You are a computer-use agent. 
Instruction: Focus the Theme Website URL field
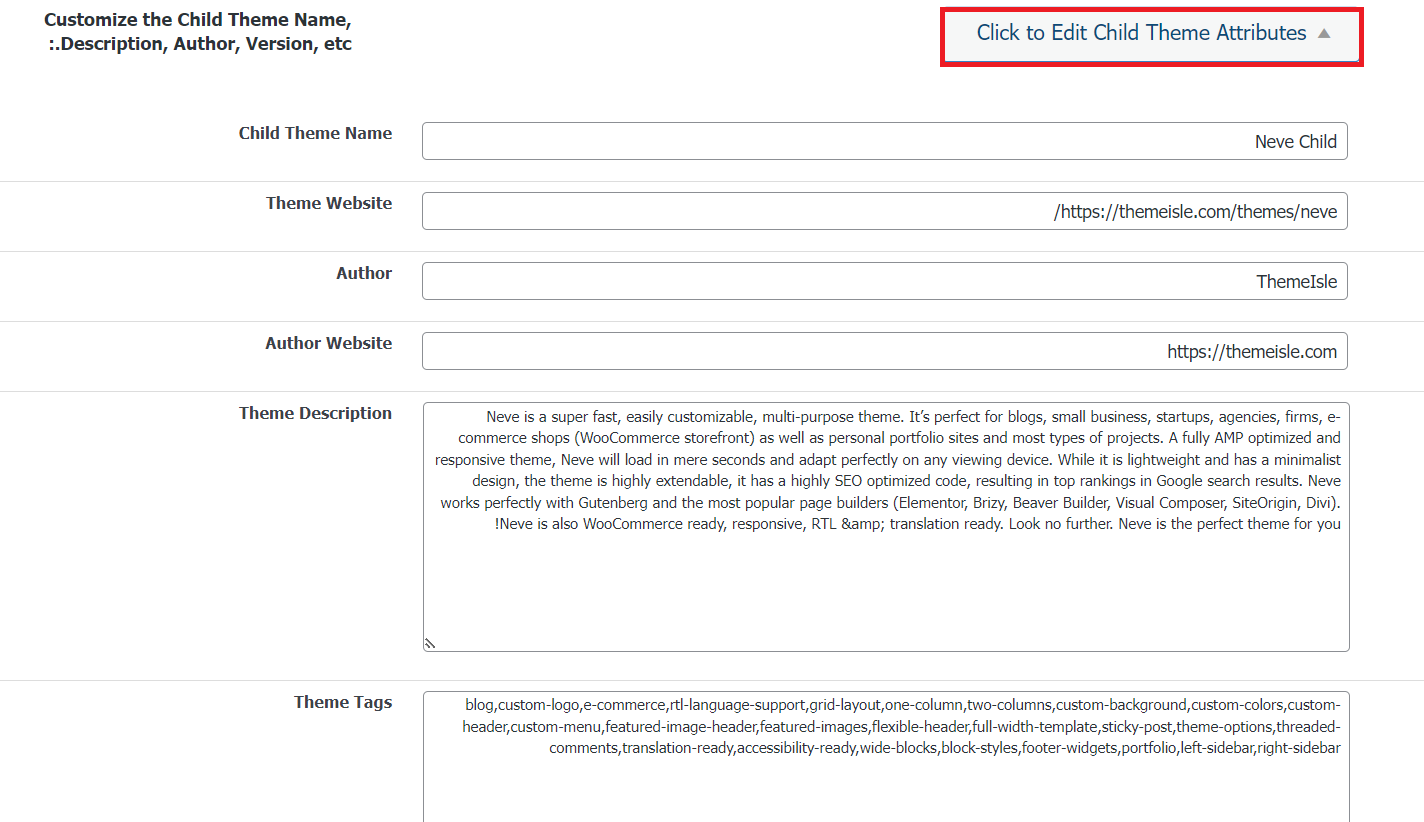(885, 211)
